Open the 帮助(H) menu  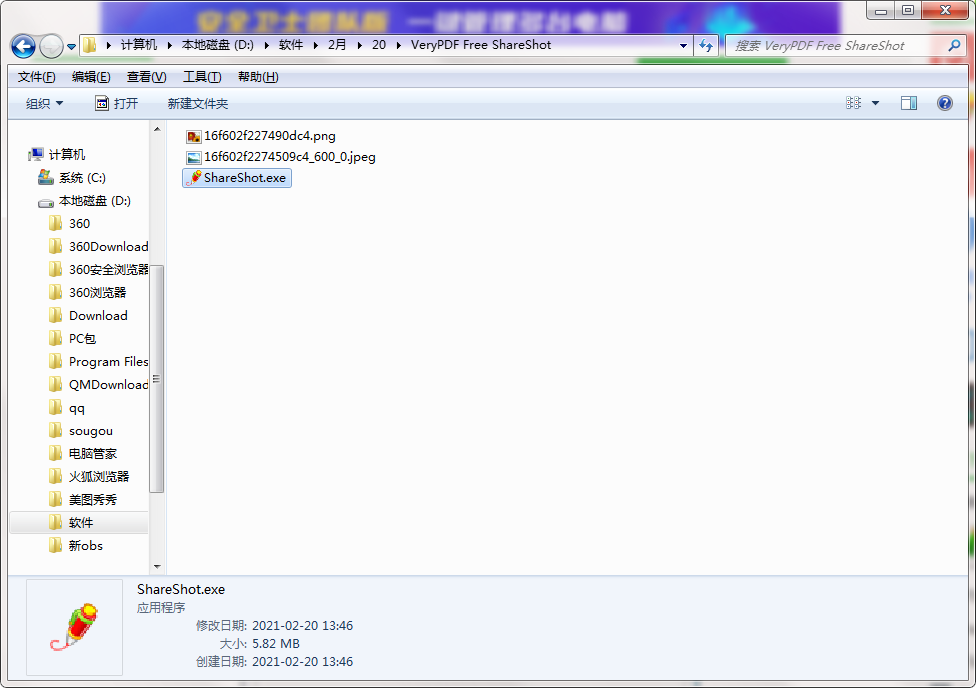point(258,77)
